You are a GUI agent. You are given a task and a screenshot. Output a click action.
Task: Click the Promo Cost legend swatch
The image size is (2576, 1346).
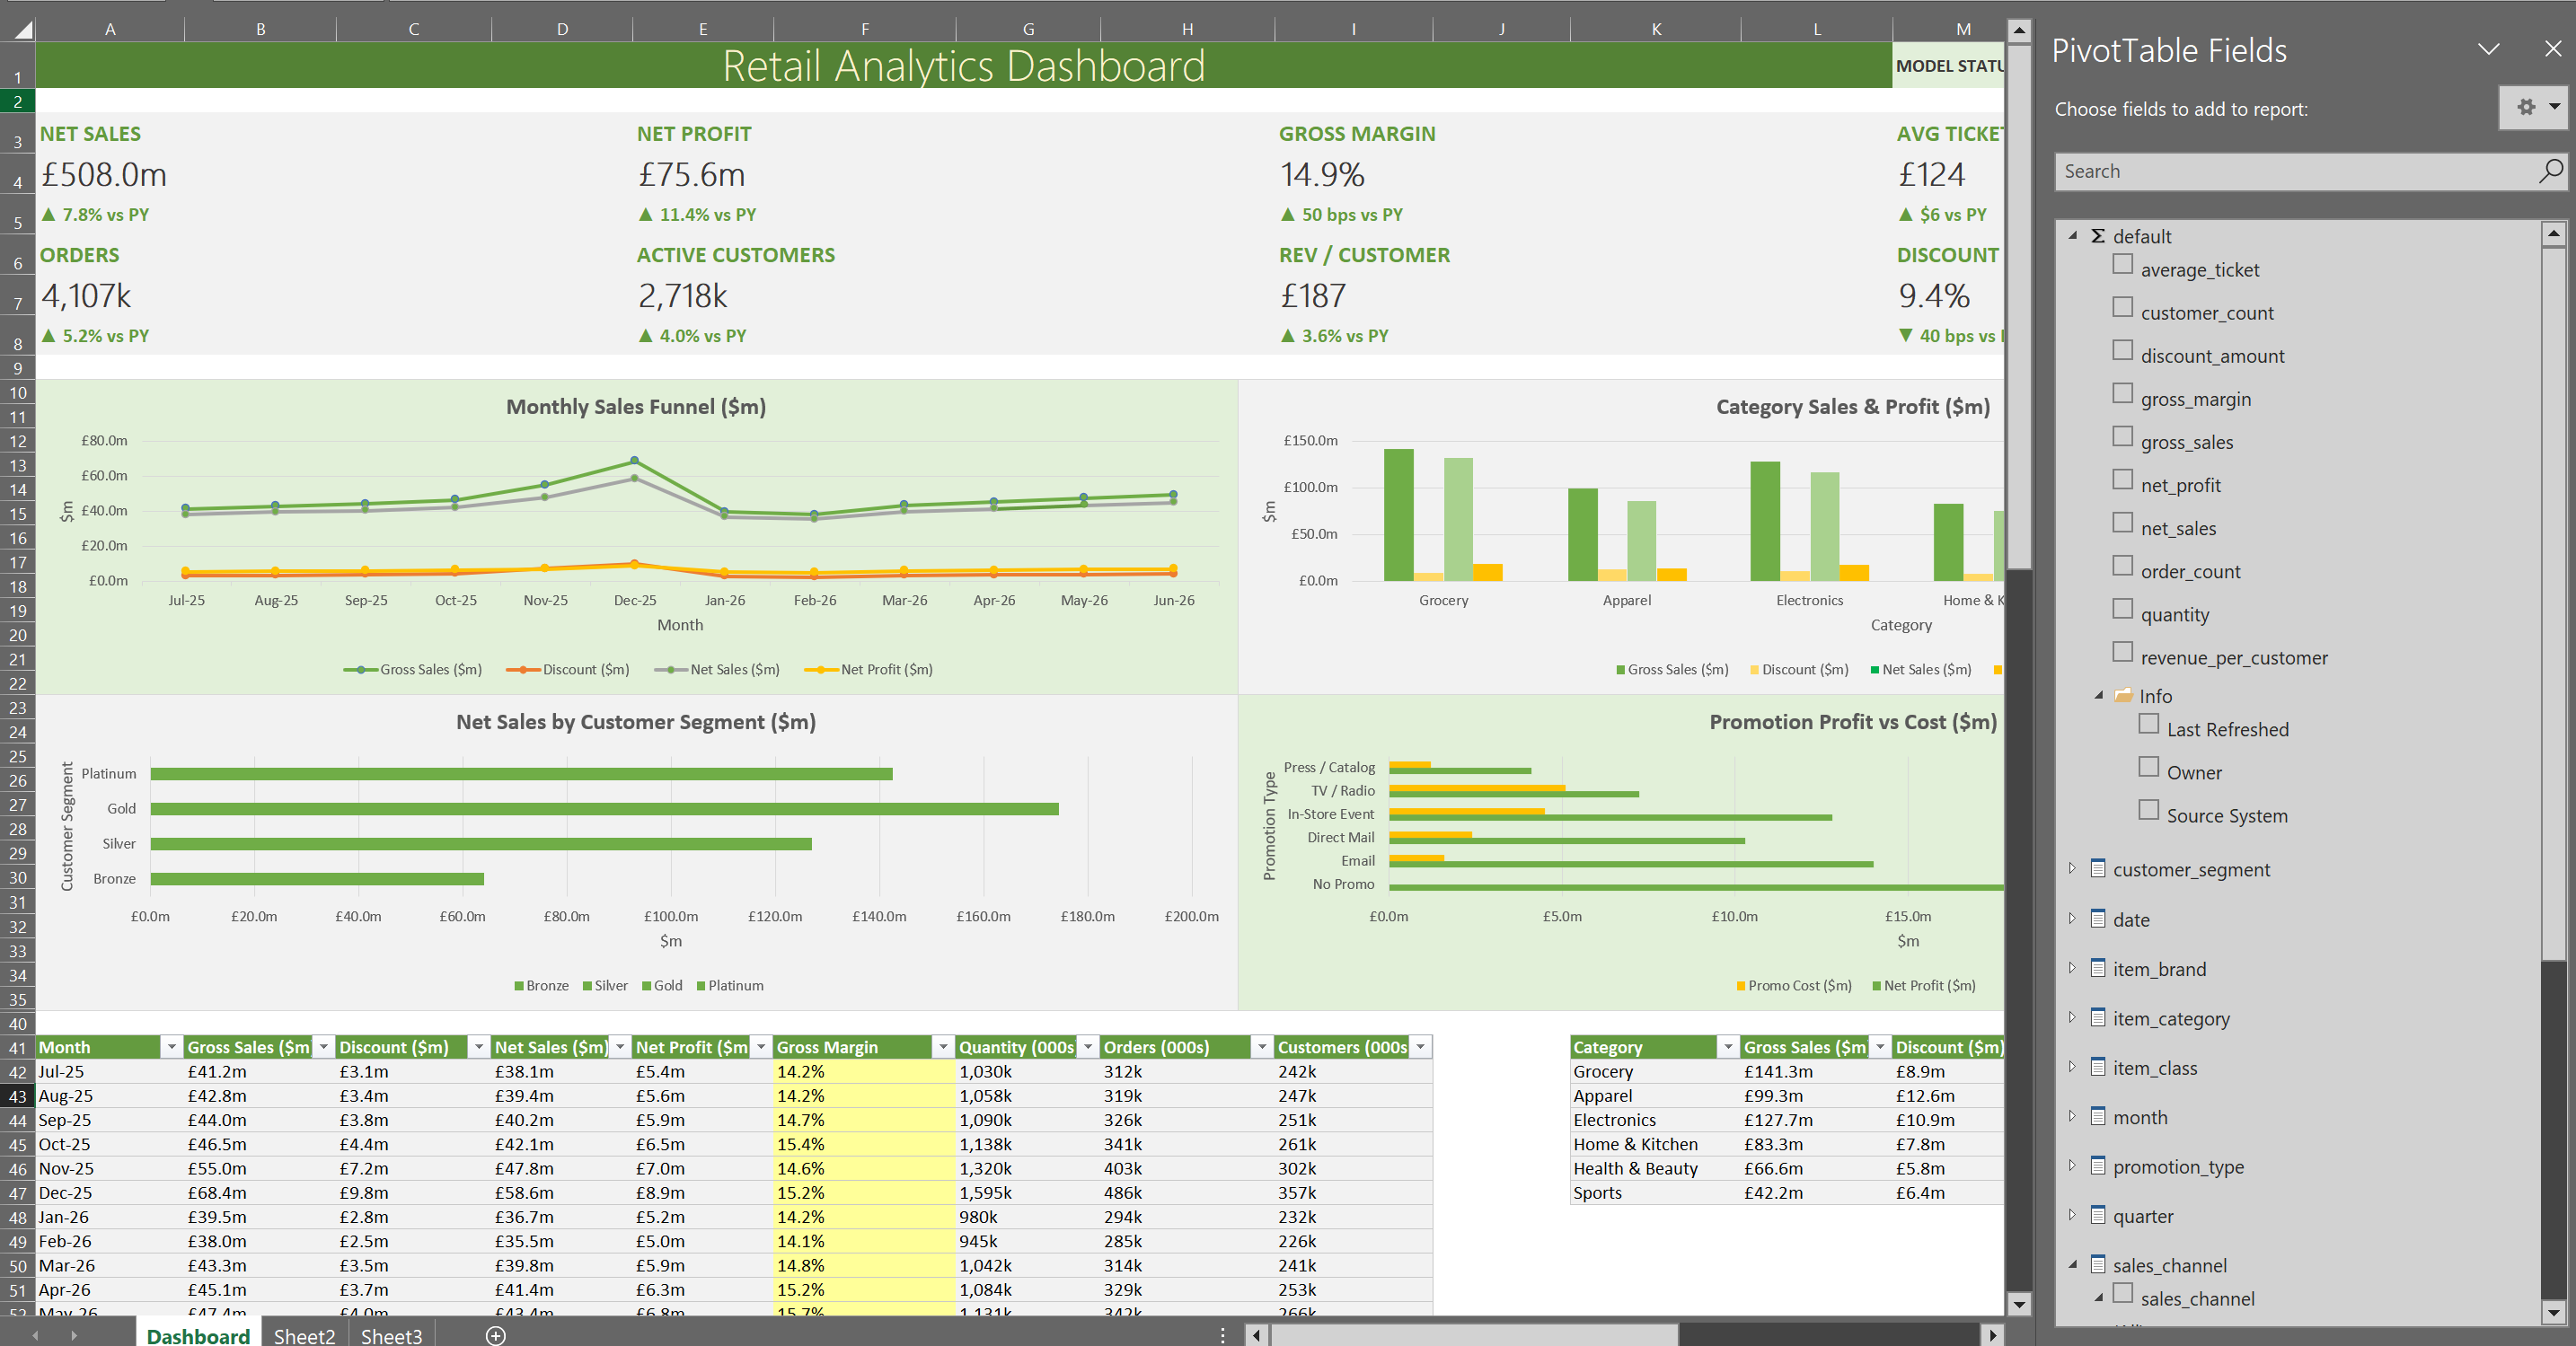(1741, 986)
